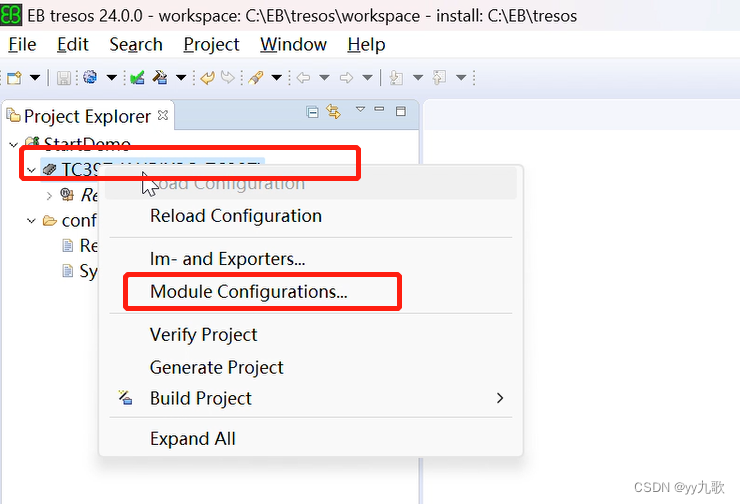Open the Edit menu
Image resolution: width=740 pixels, height=504 pixels.
73,44
